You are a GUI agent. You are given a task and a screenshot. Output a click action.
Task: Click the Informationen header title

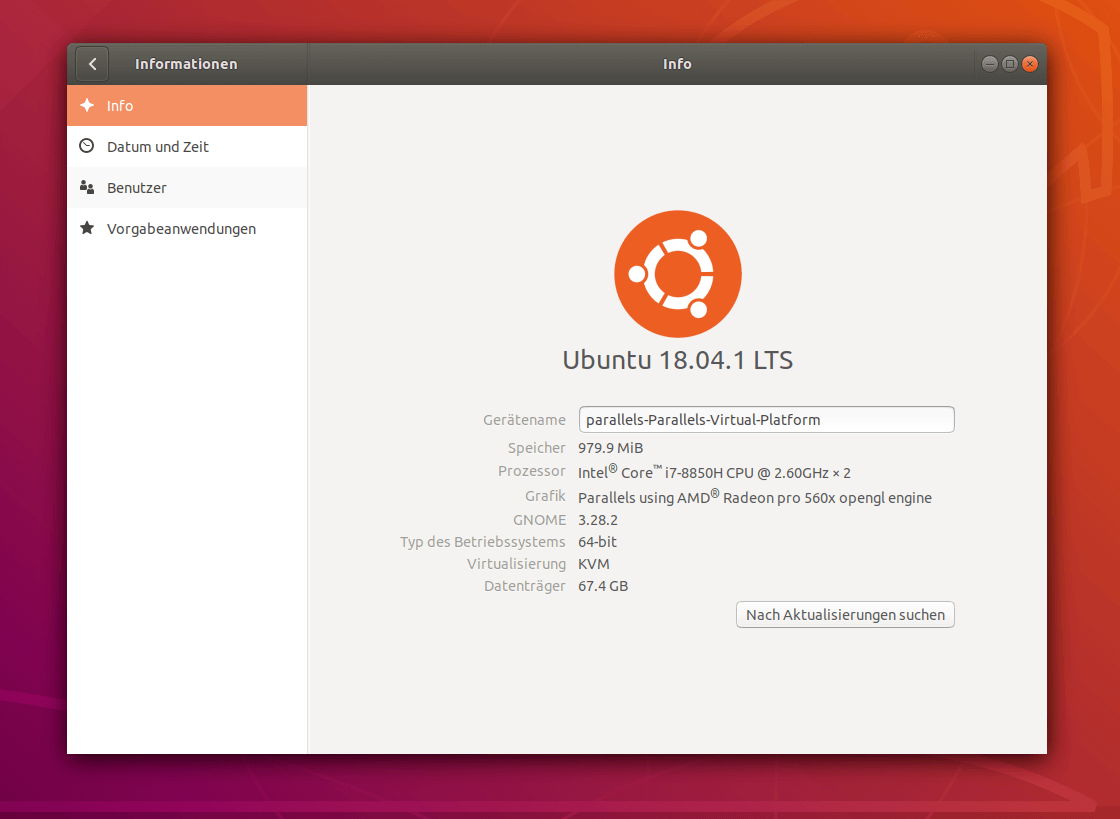pos(186,64)
